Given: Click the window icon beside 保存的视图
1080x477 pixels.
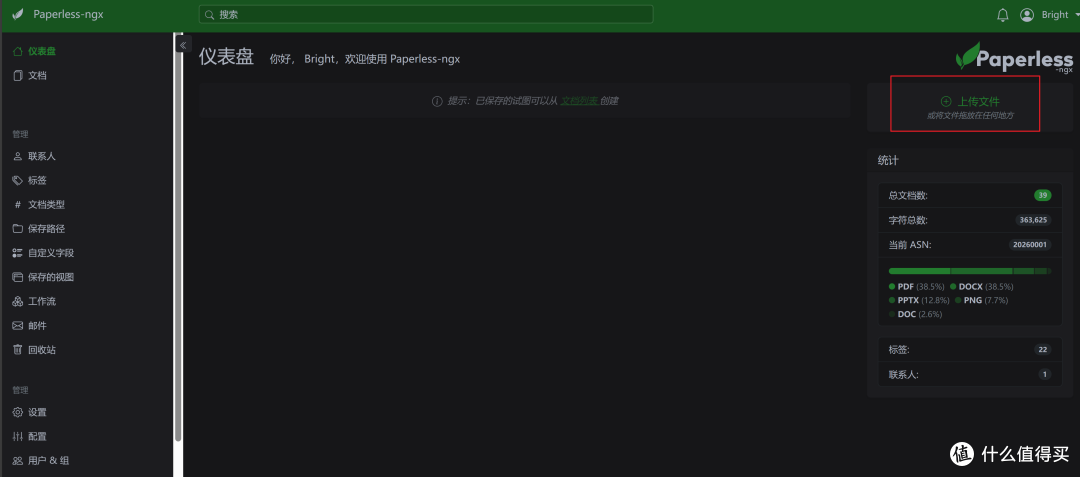Looking at the screenshot, I should click(x=18, y=277).
